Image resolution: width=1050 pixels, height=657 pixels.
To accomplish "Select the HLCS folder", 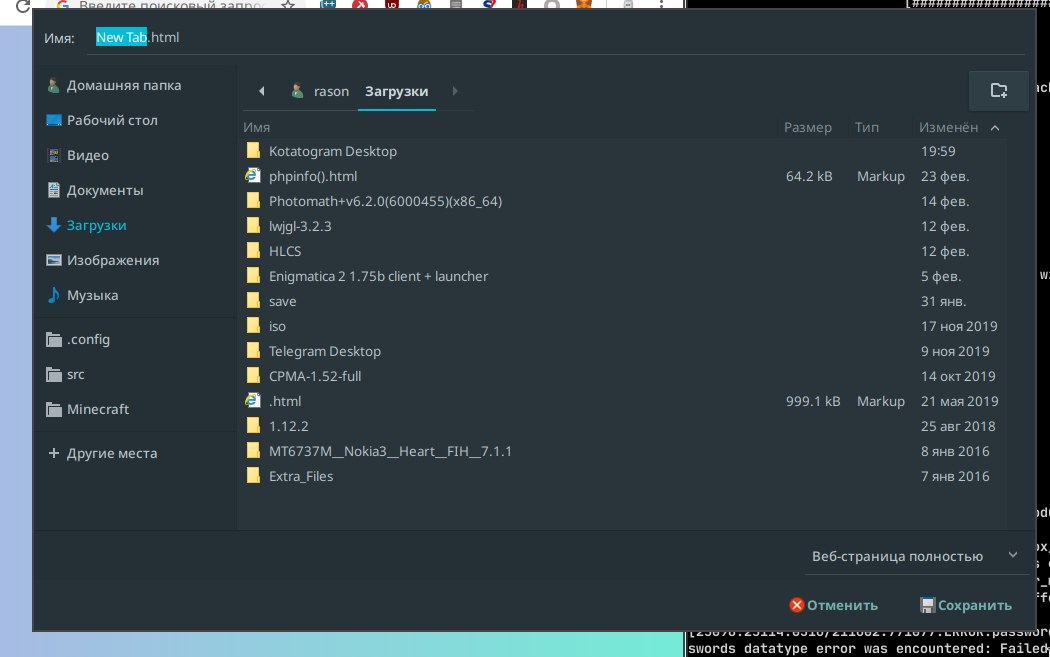I will 623,251.
